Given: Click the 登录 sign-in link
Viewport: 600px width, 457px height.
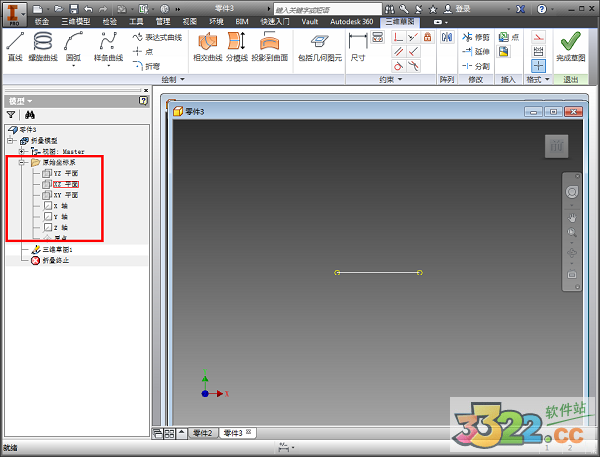Looking at the screenshot, I should (463, 9).
